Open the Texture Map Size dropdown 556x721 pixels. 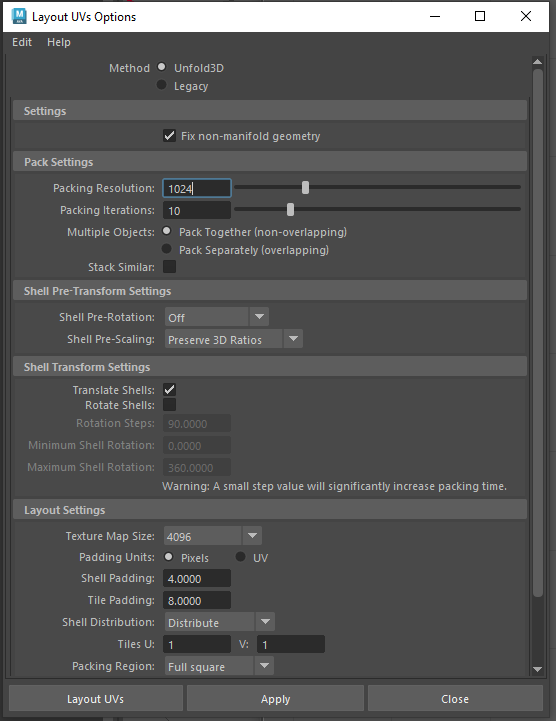tap(213, 536)
